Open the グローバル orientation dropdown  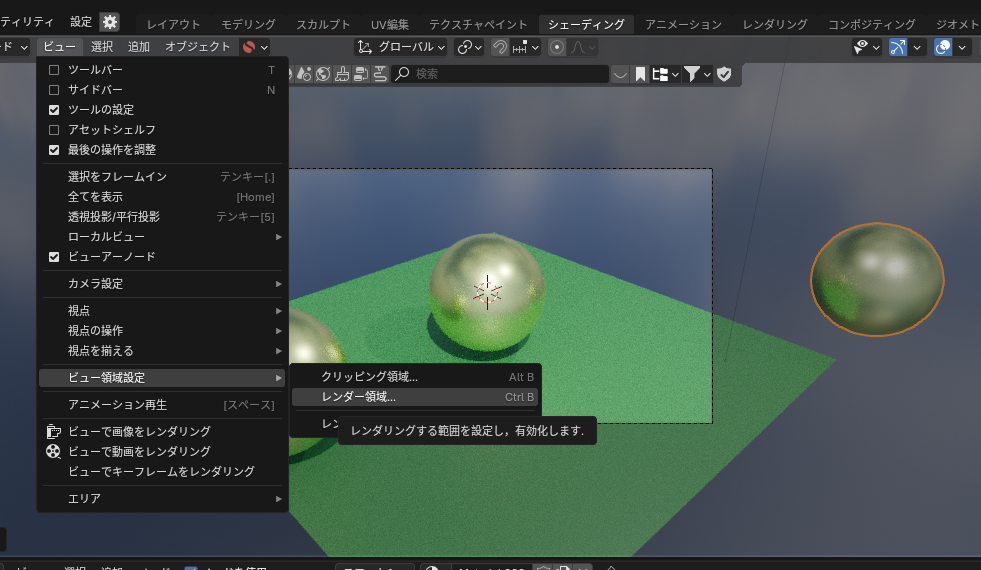click(x=402, y=47)
